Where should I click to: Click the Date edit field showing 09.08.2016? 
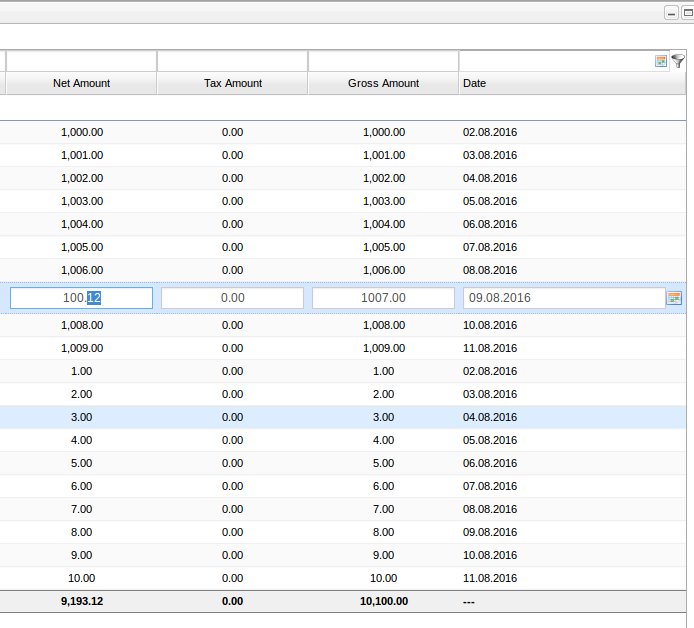click(564, 298)
